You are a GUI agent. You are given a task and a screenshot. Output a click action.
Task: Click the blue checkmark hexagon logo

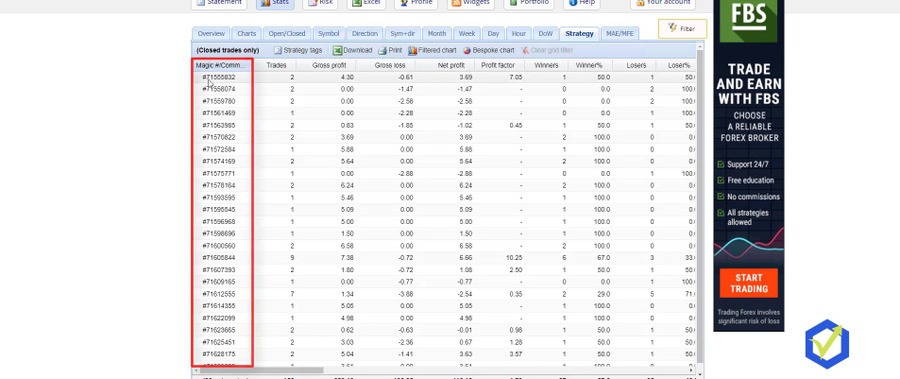[827, 344]
